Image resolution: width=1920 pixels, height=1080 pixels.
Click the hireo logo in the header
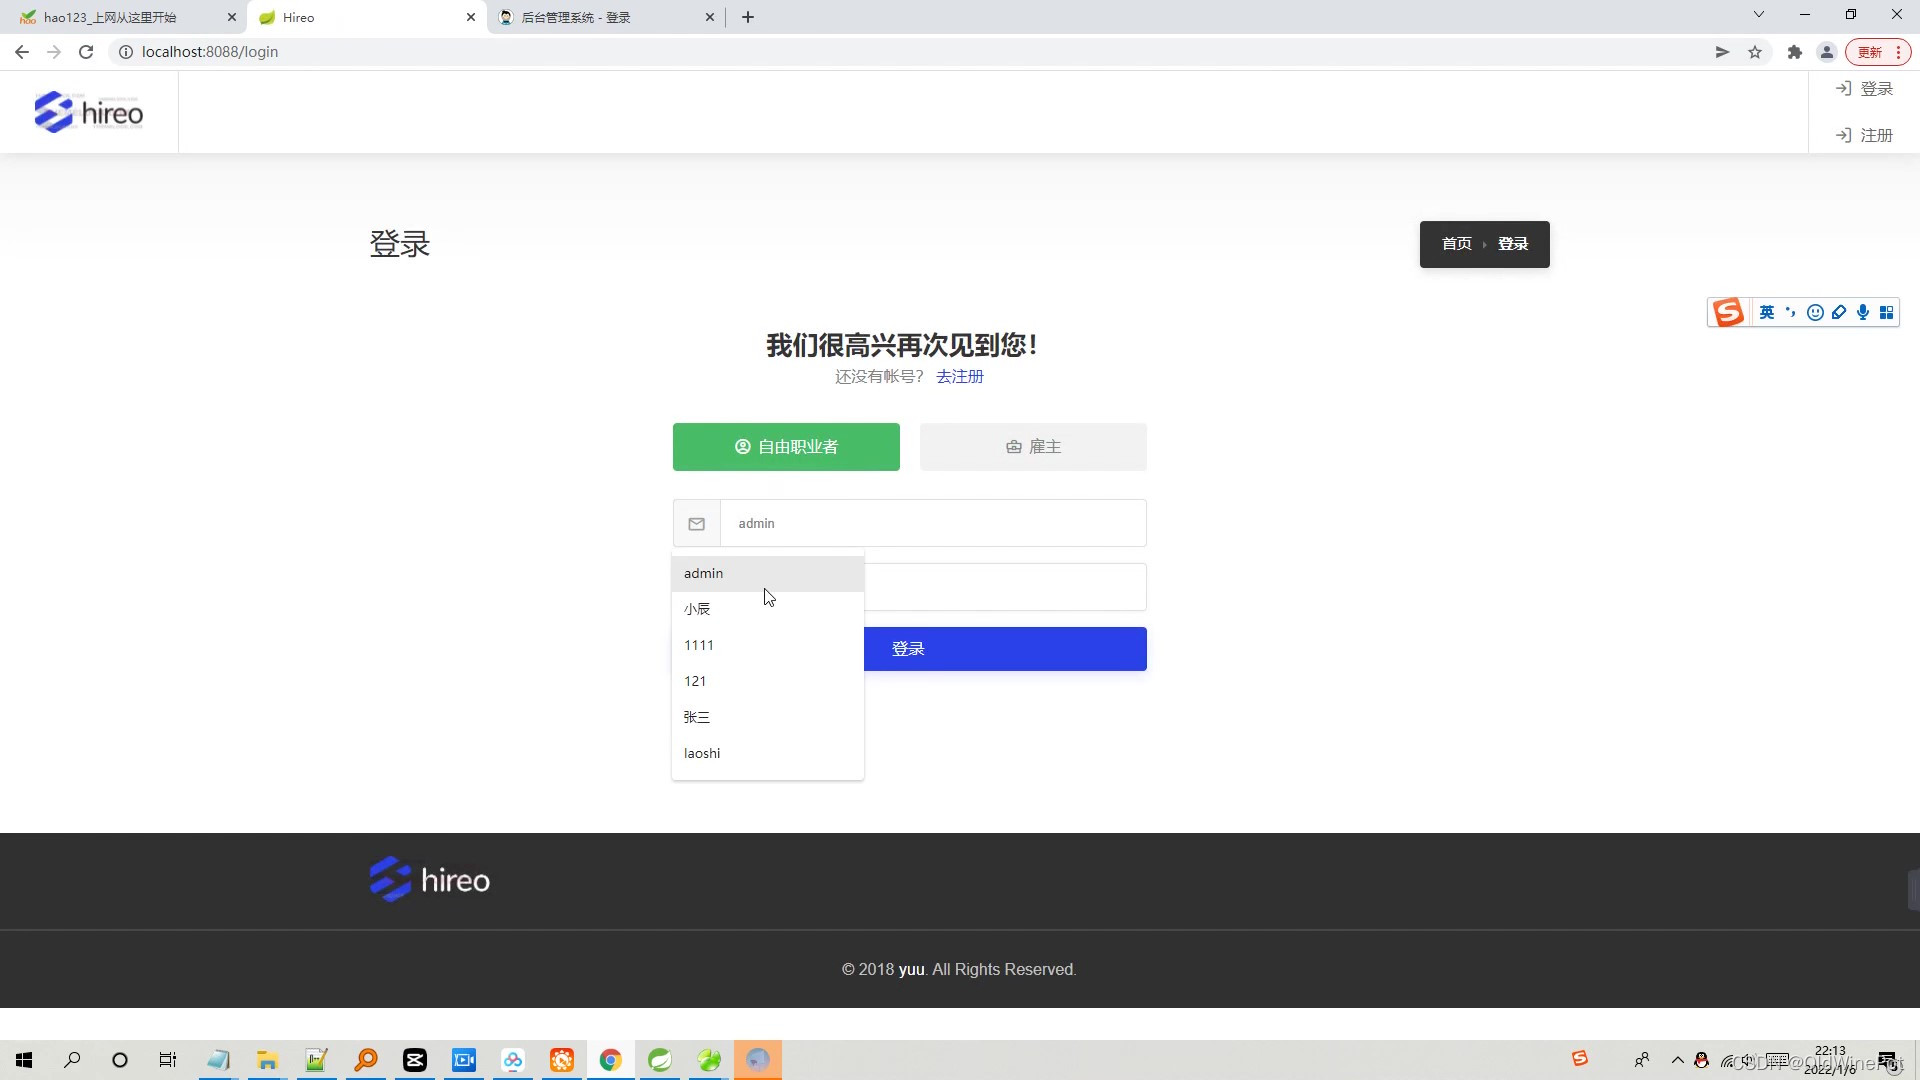tap(88, 111)
